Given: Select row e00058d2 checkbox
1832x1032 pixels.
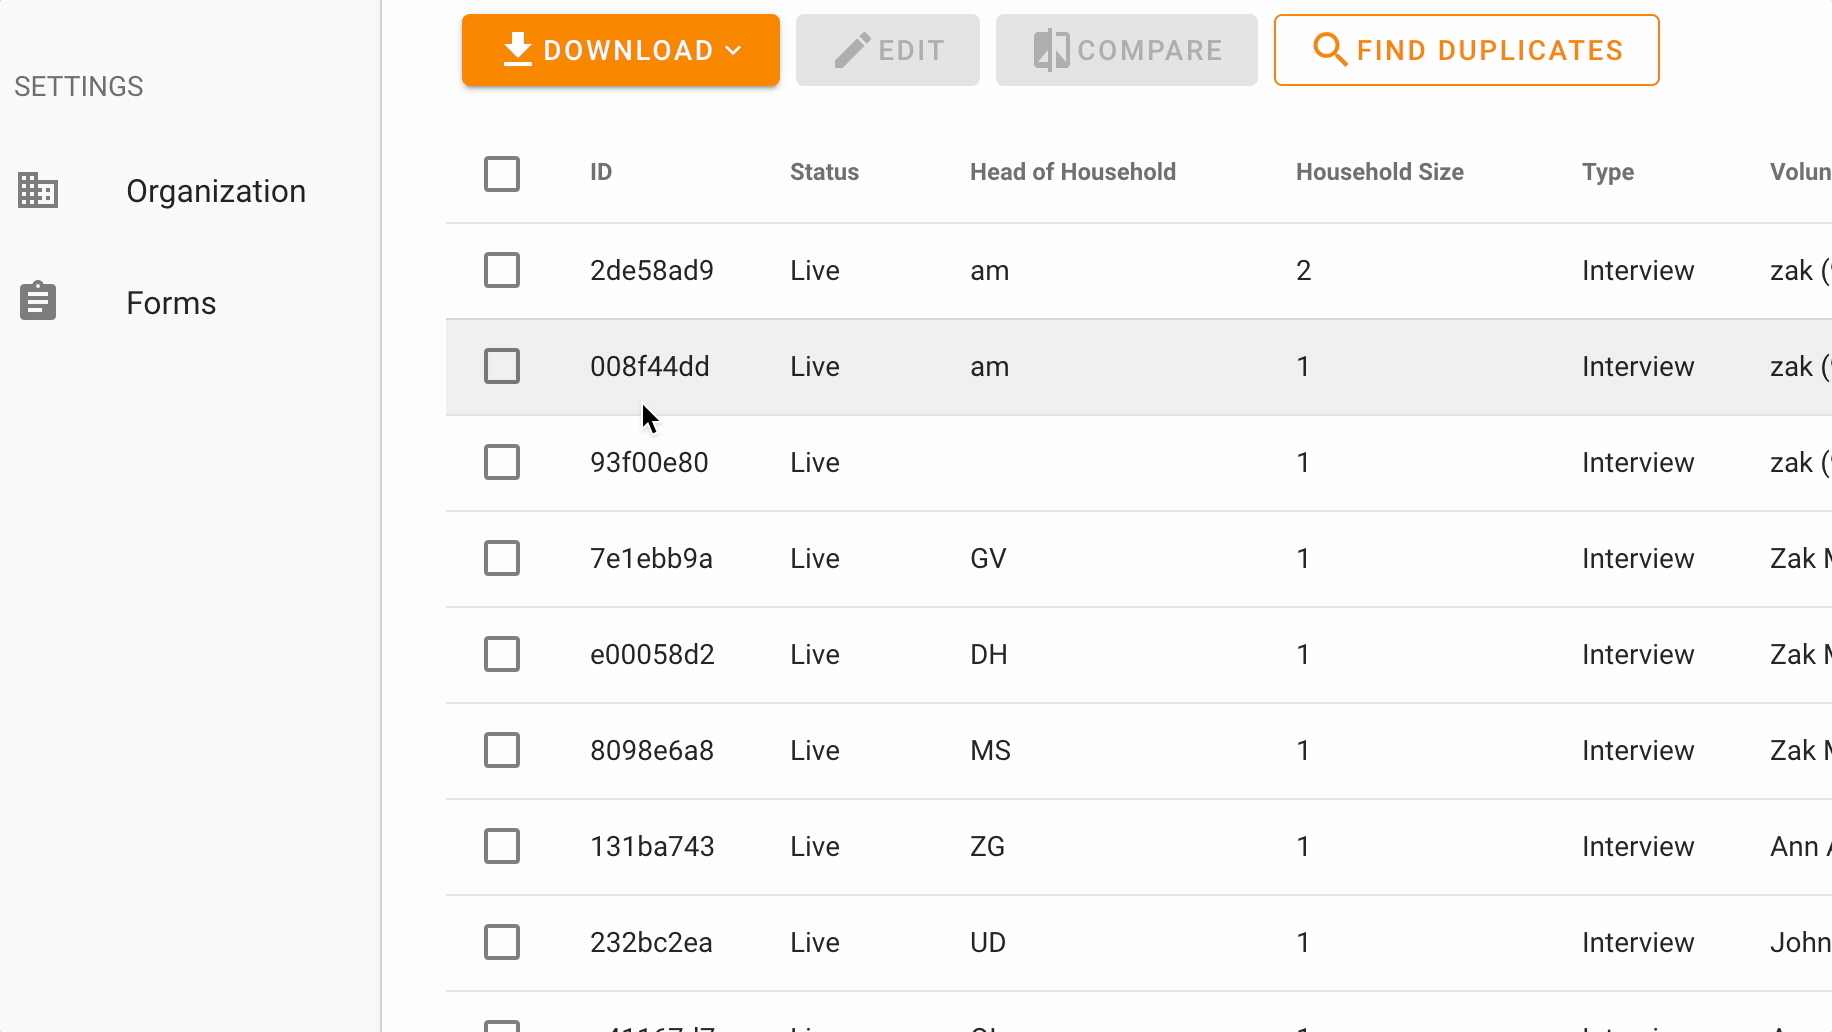Looking at the screenshot, I should coord(502,654).
